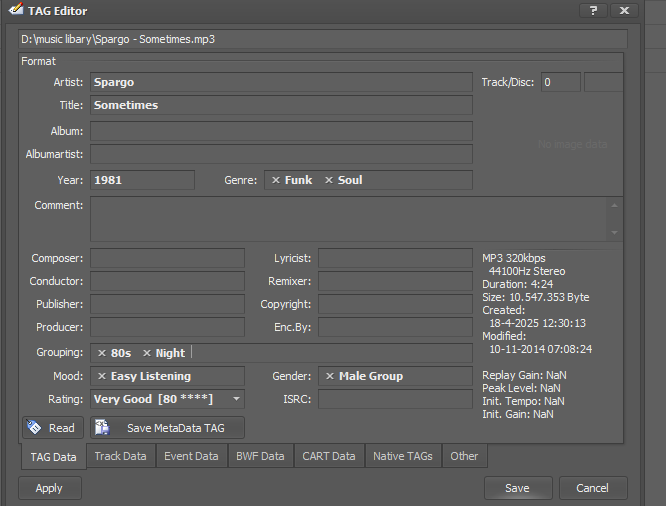Remove the 80s grouping tag
666x506 pixels.
pos(102,353)
